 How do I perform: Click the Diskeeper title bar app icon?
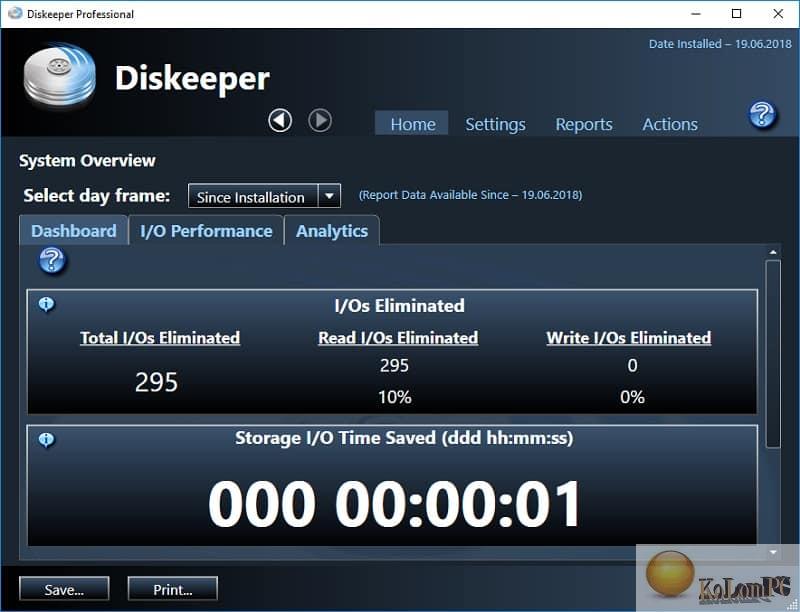[15, 14]
